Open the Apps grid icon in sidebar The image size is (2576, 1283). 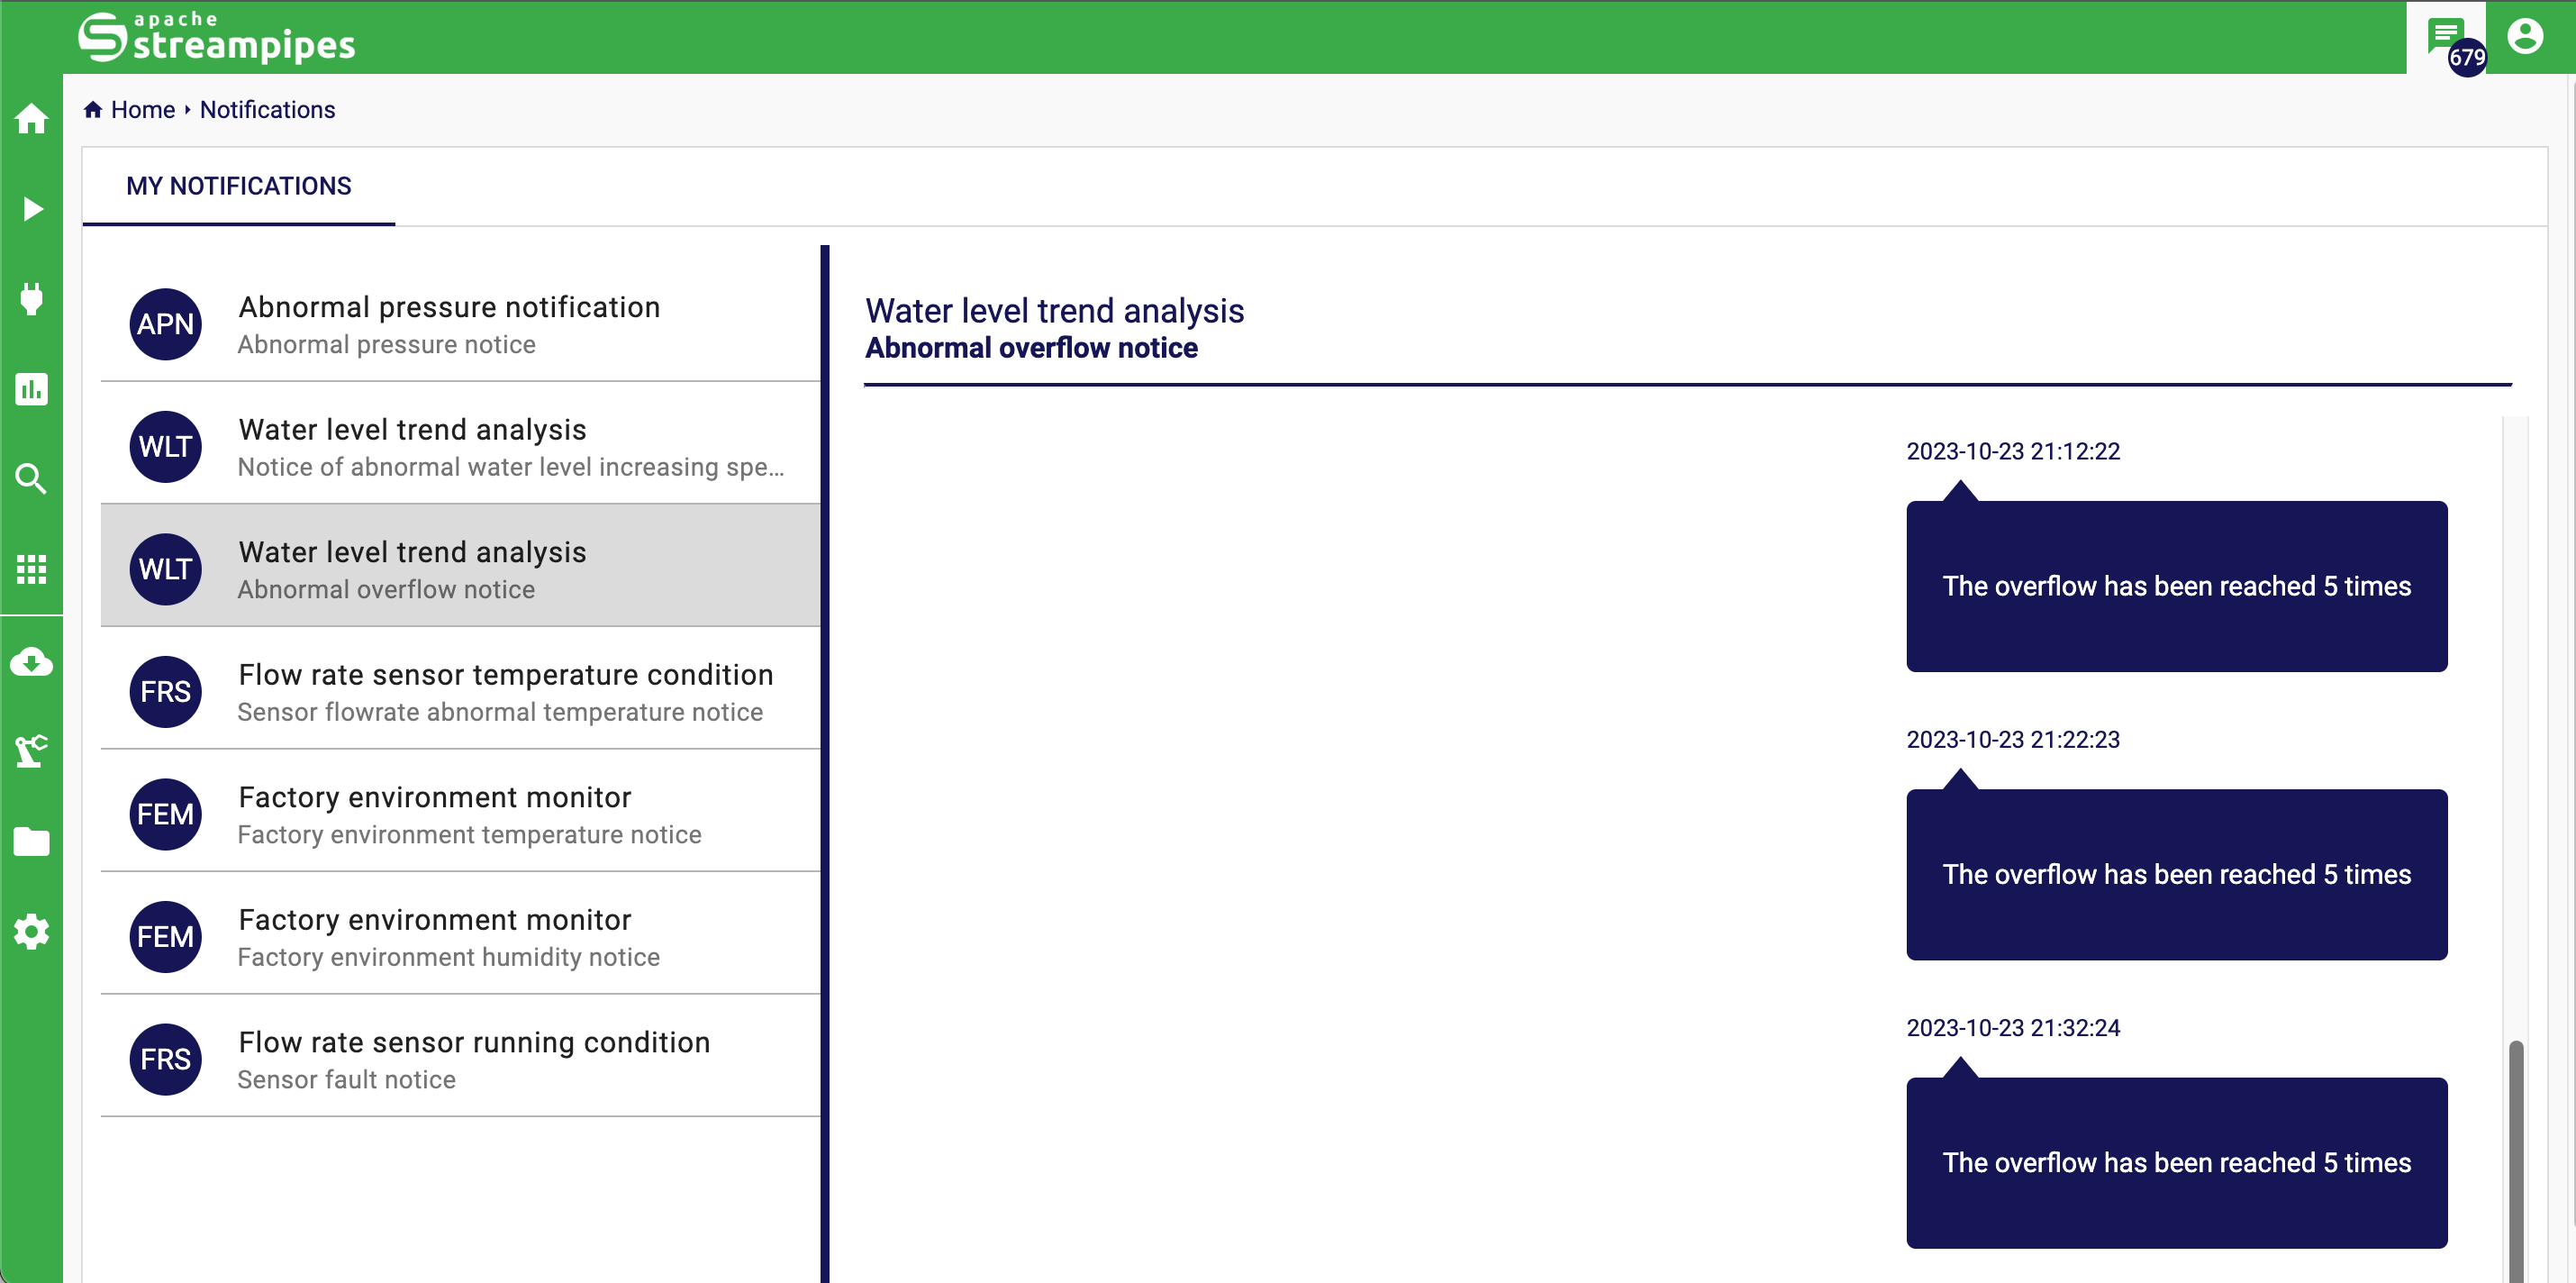(31, 569)
